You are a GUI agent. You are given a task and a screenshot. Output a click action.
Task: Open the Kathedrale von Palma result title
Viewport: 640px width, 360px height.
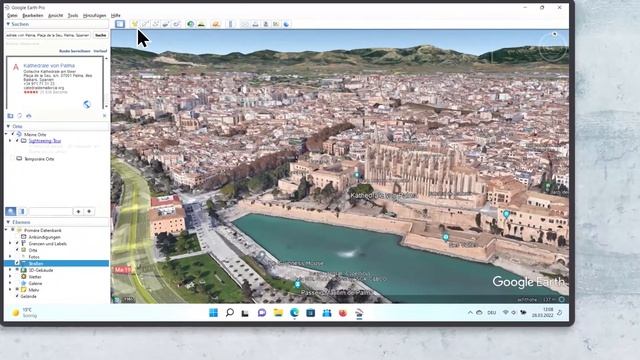coord(49,65)
